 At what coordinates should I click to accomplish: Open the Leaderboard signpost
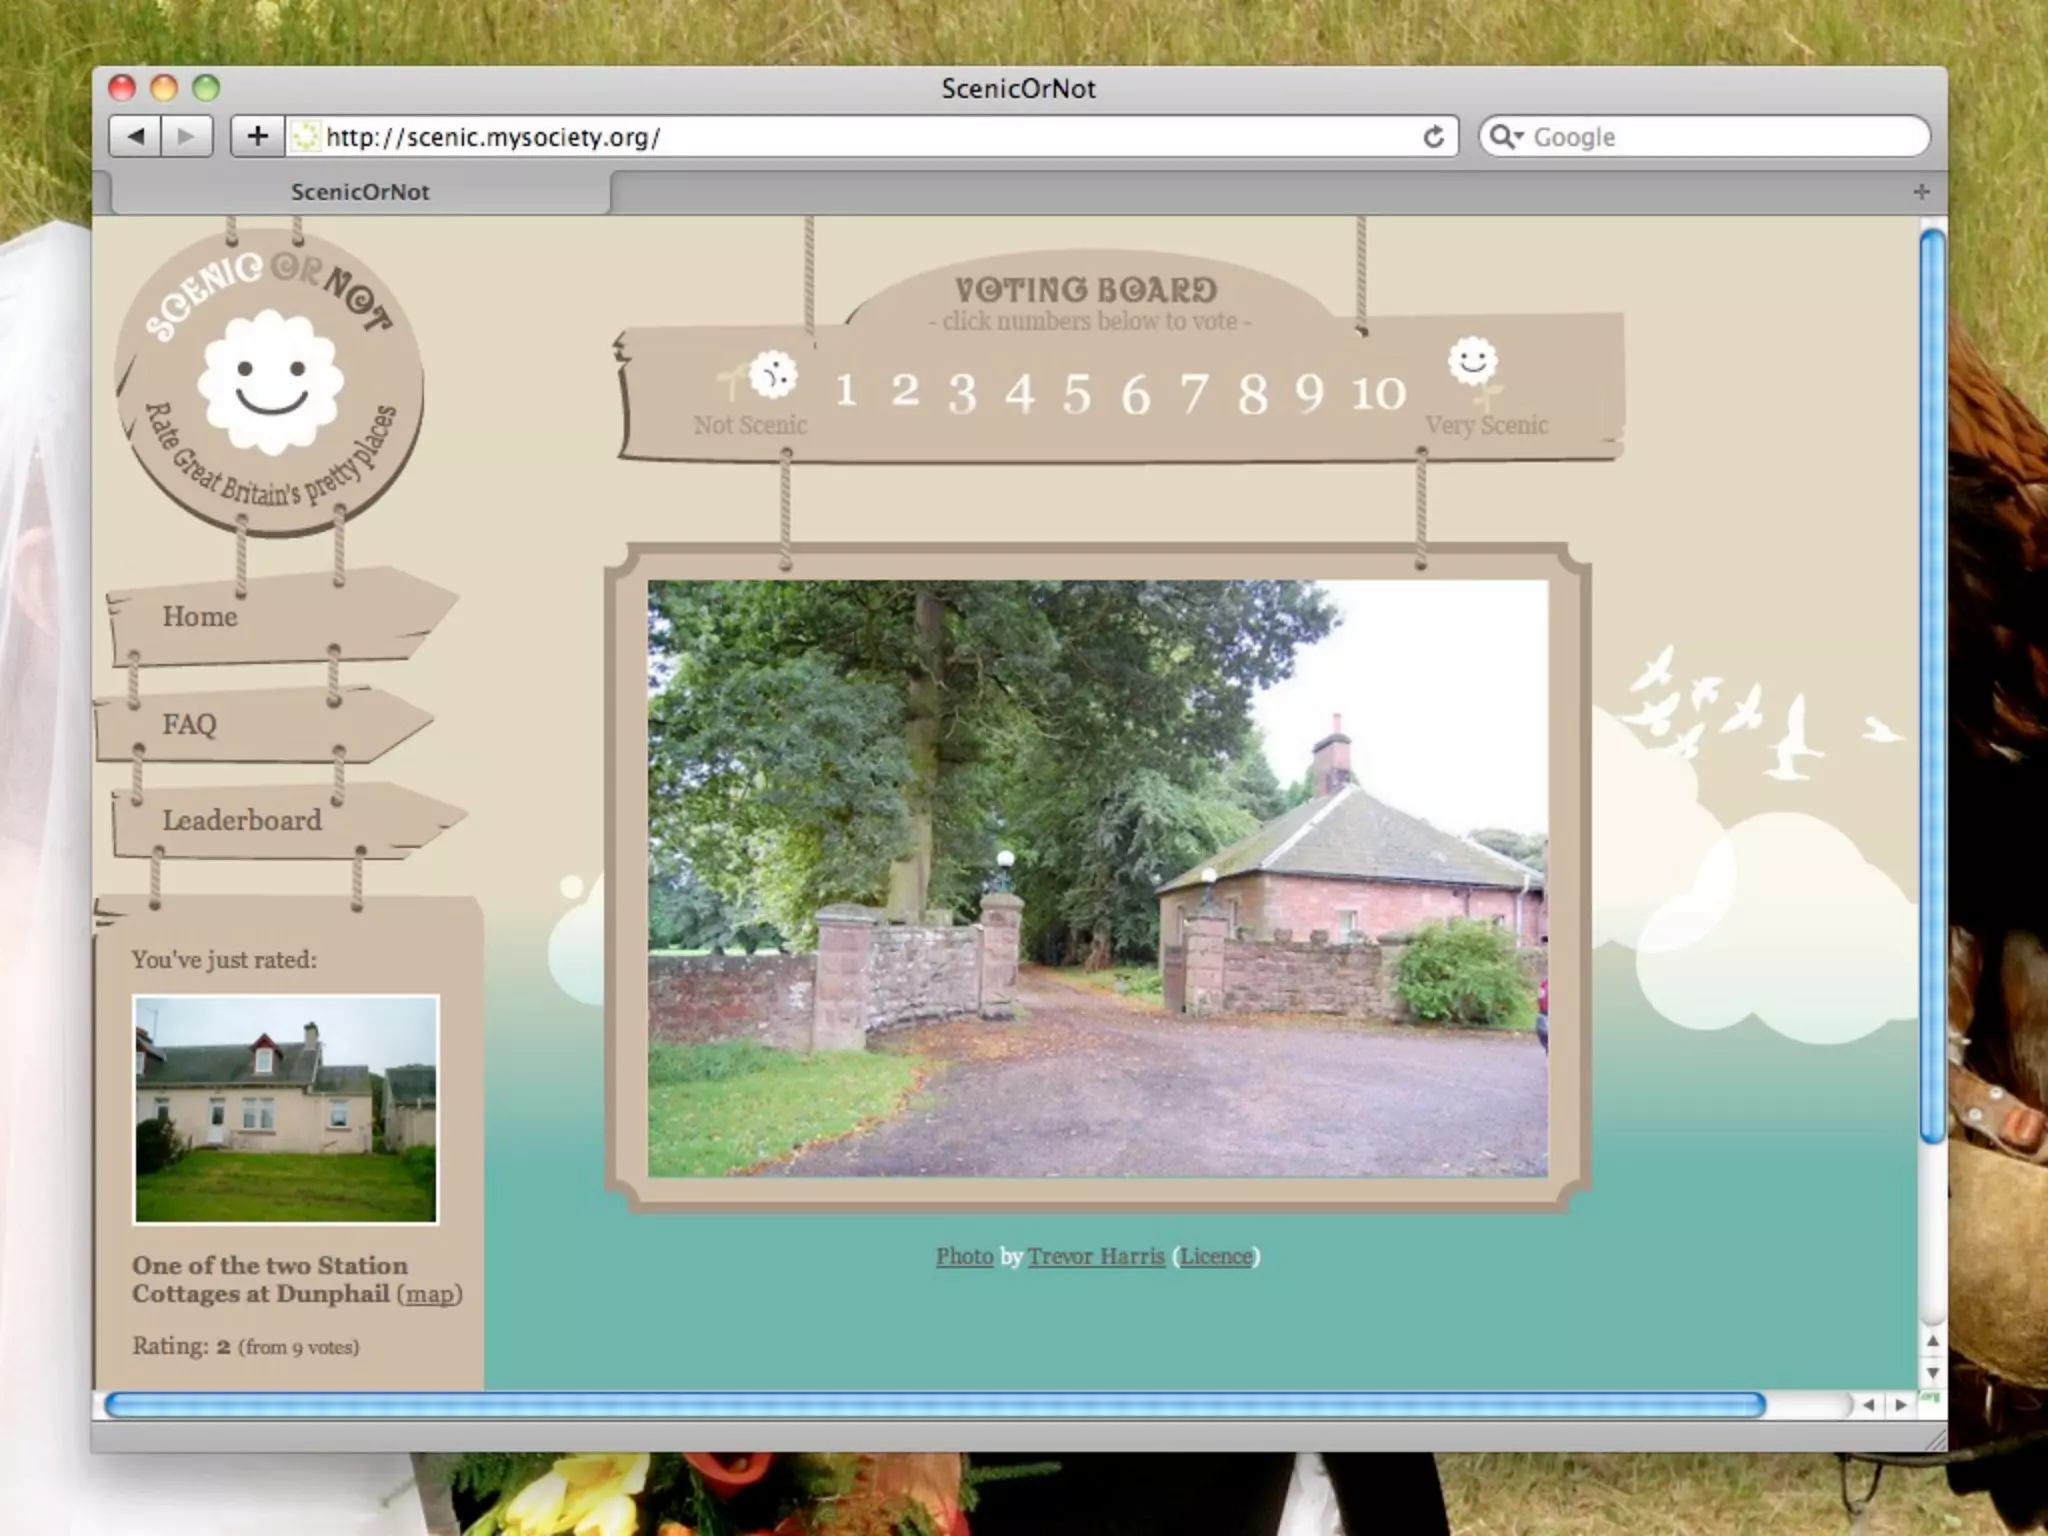242,820
